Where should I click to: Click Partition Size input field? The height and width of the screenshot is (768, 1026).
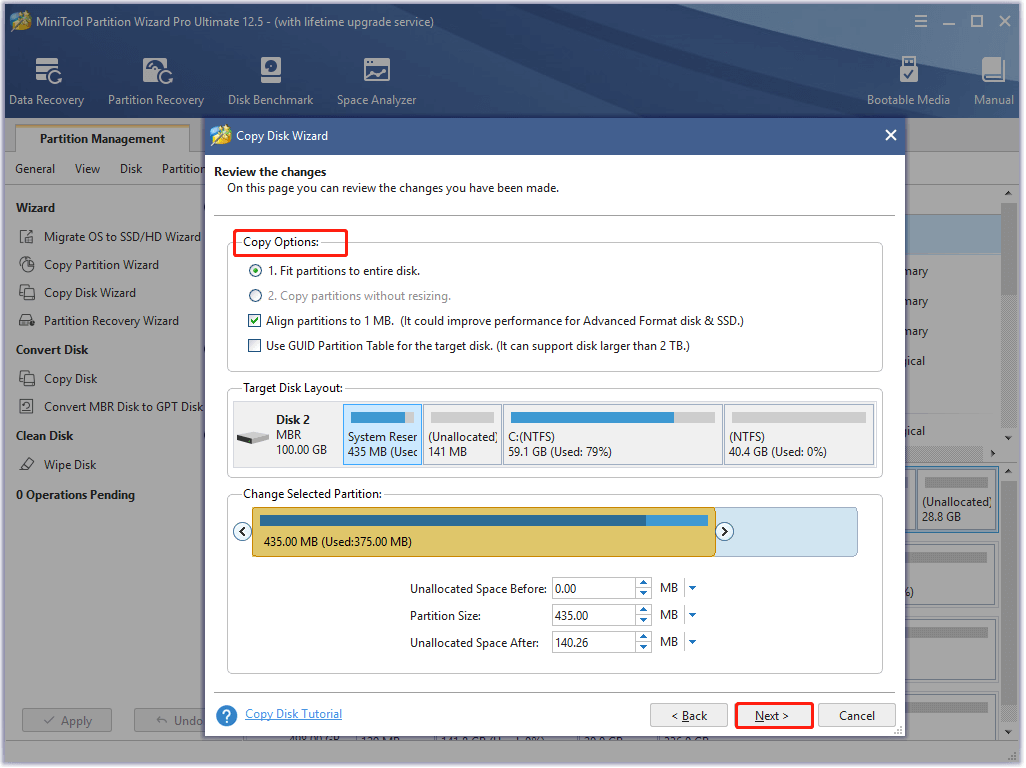[x=593, y=615]
